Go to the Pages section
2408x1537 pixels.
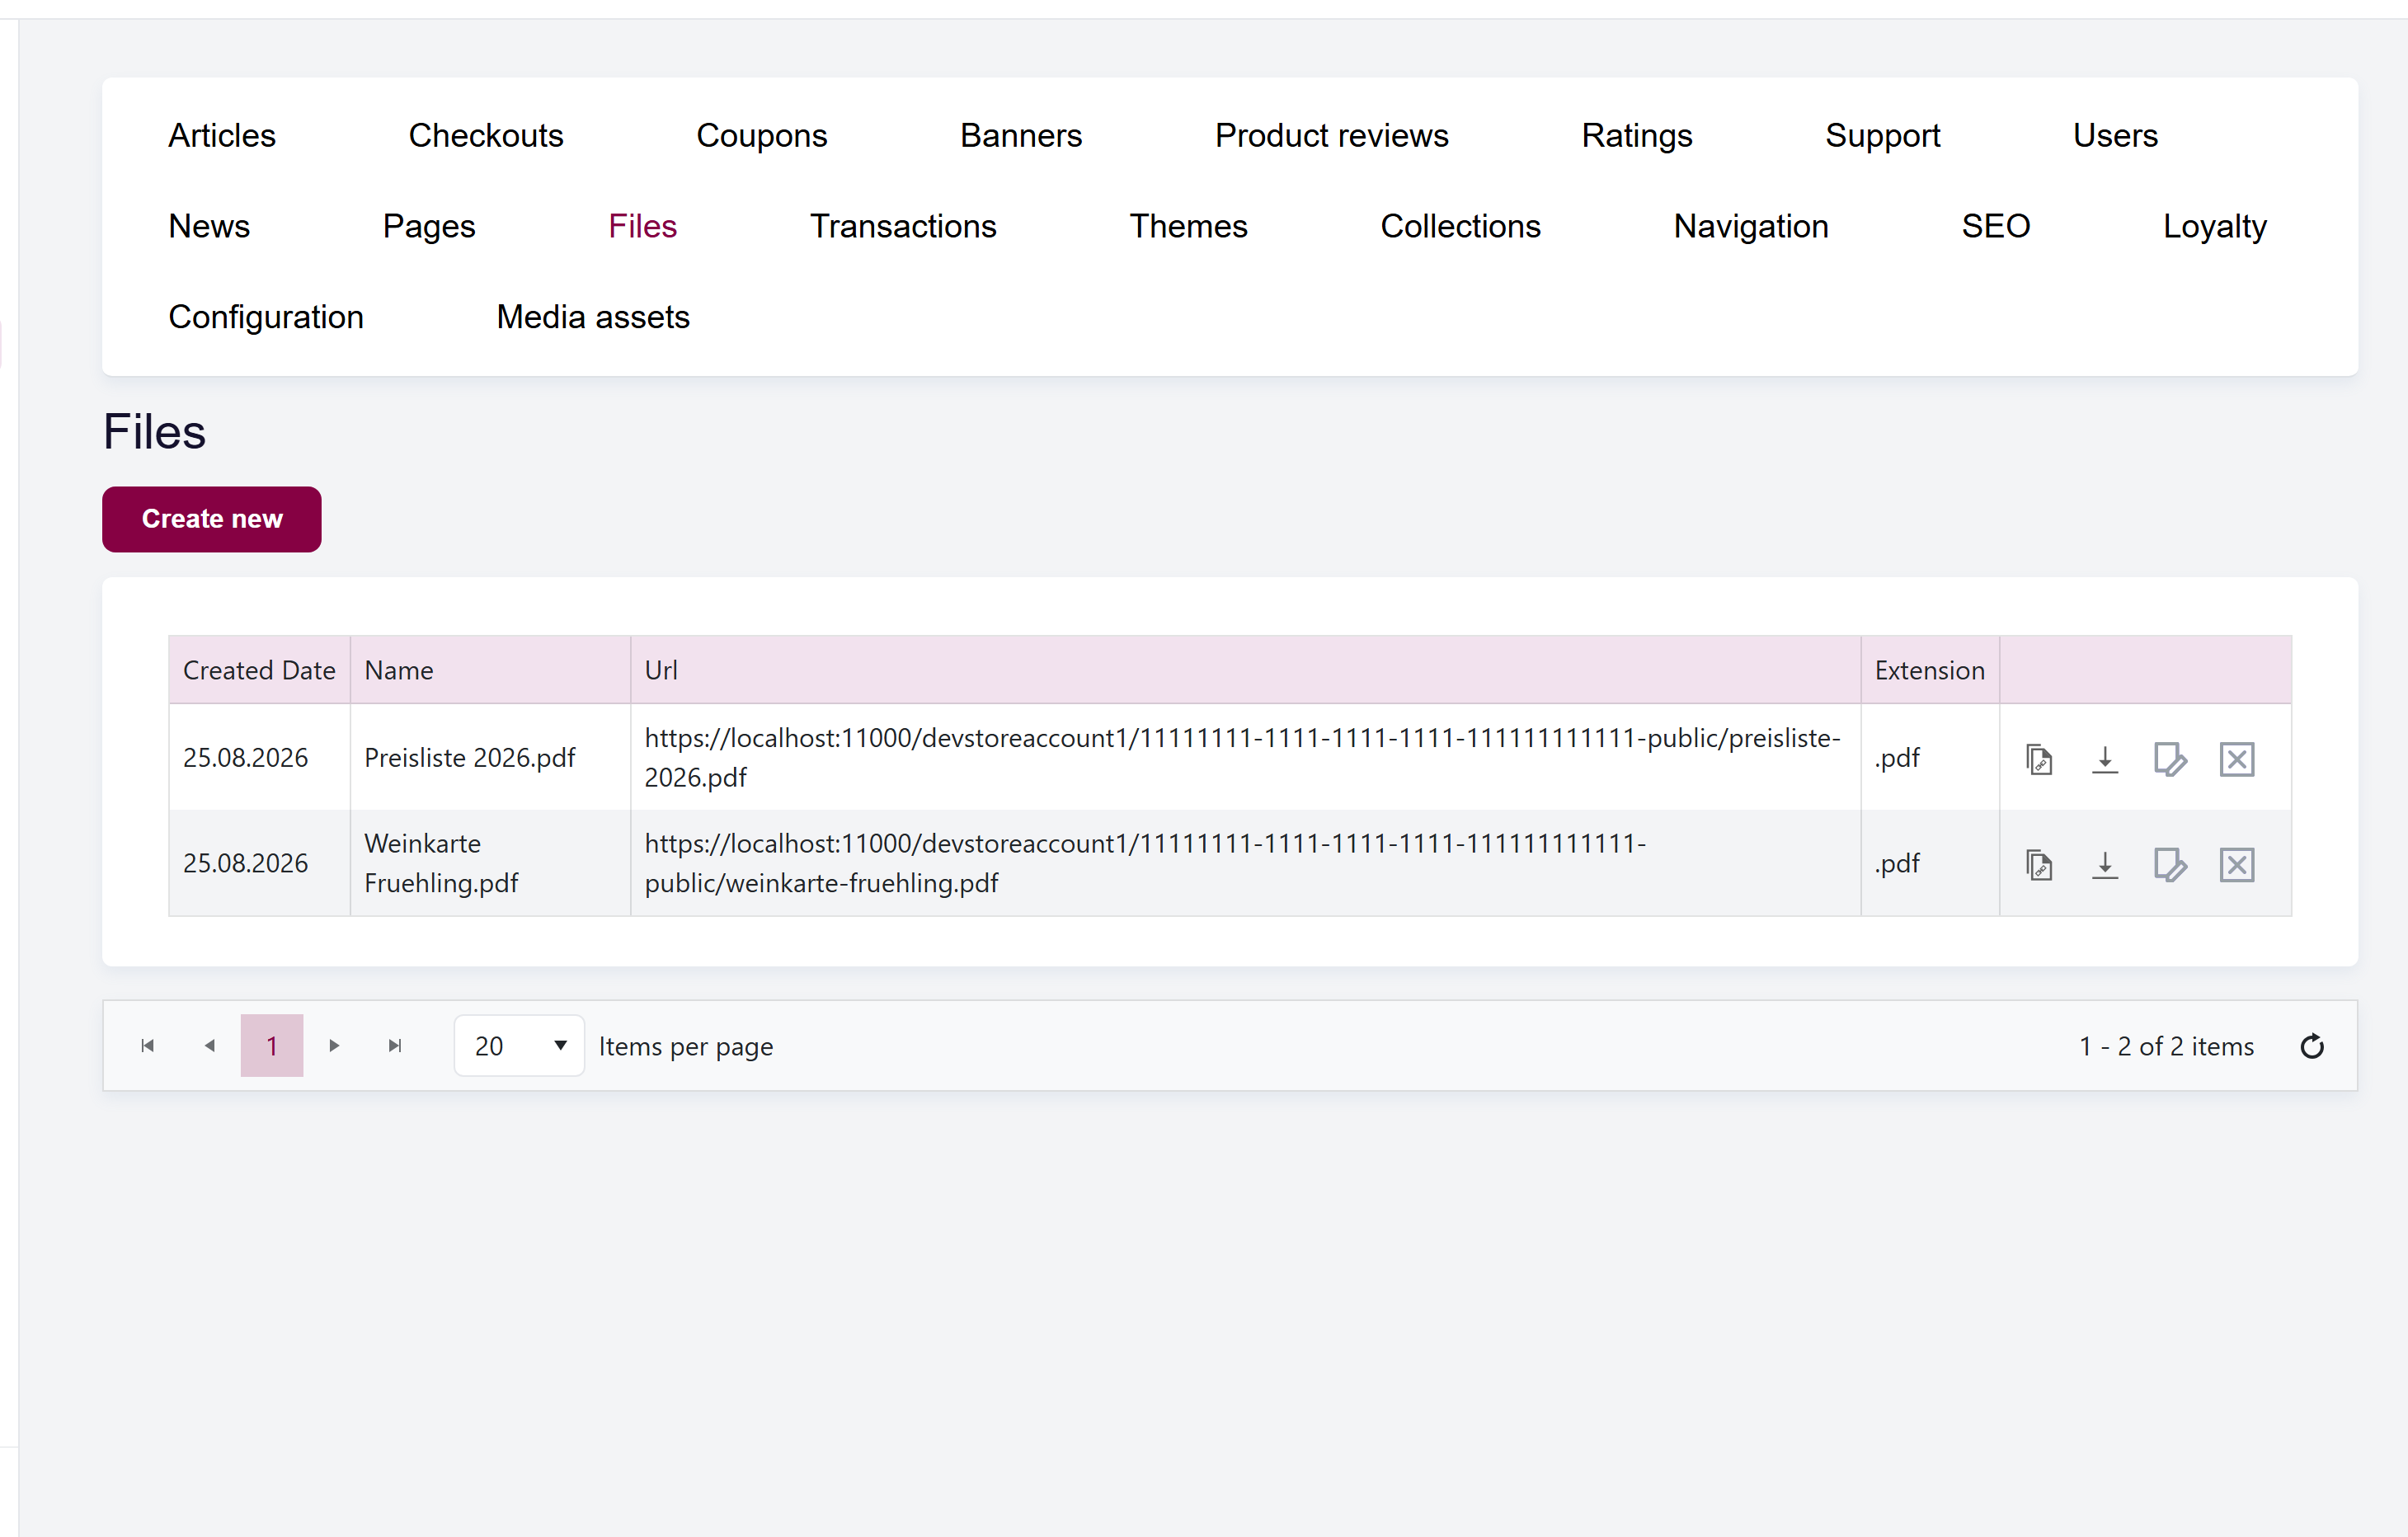click(x=429, y=227)
